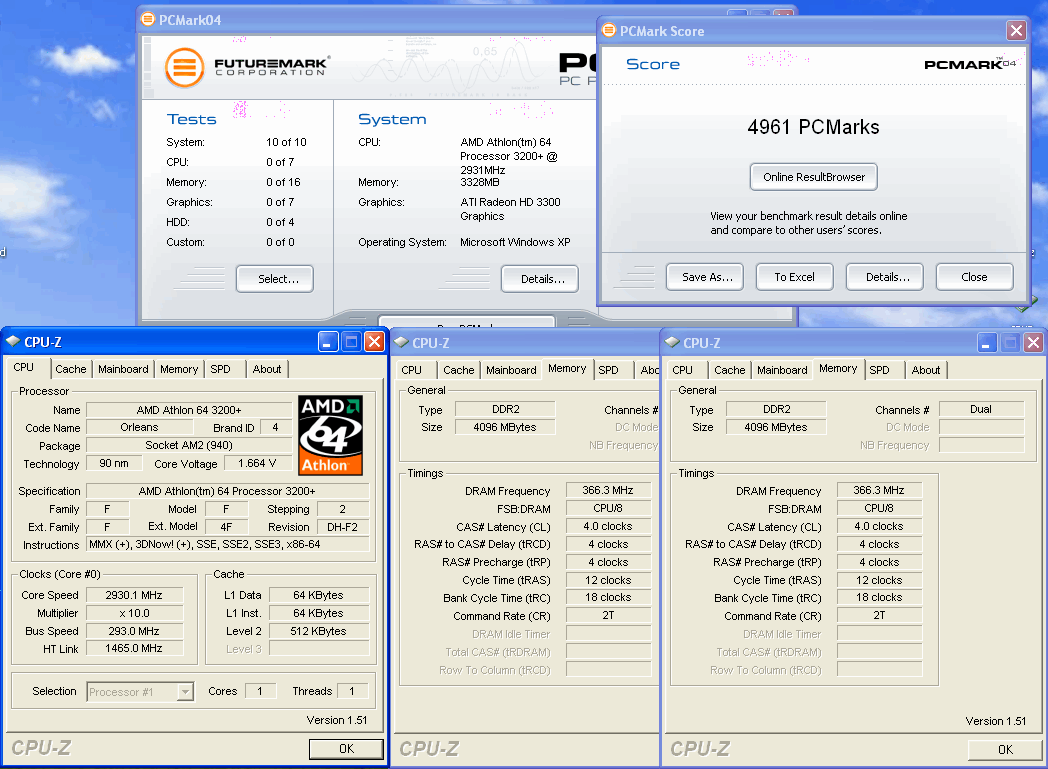Export score with To Excel button
The height and width of the screenshot is (769, 1048).
pyautogui.click(x=794, y=277)
